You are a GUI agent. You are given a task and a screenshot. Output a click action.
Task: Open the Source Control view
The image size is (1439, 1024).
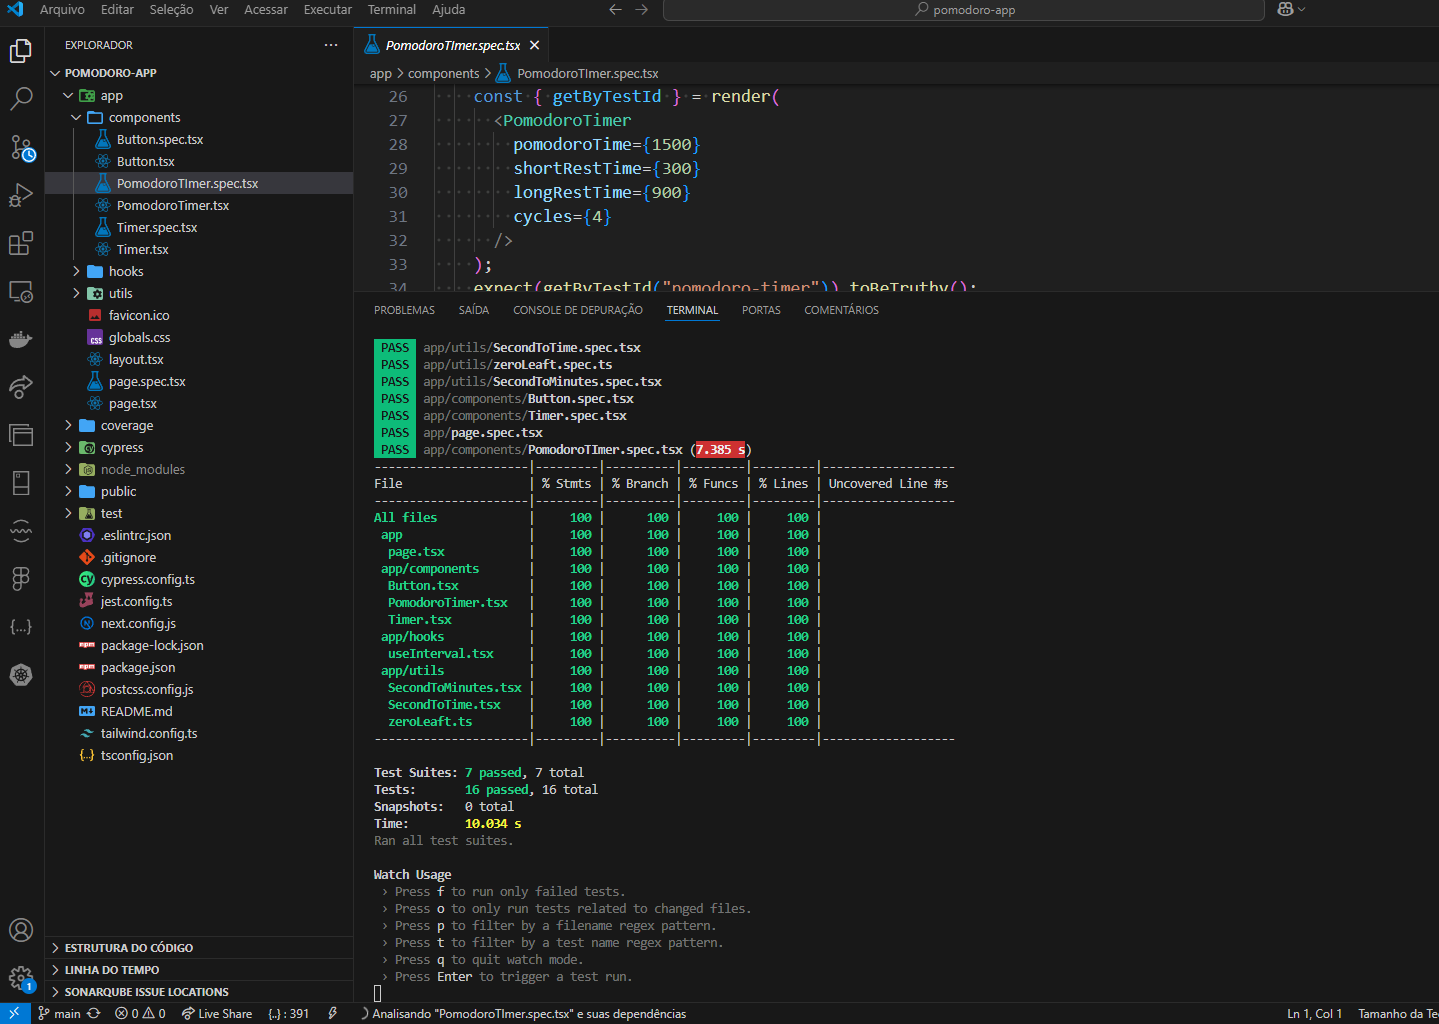(21, 147)
